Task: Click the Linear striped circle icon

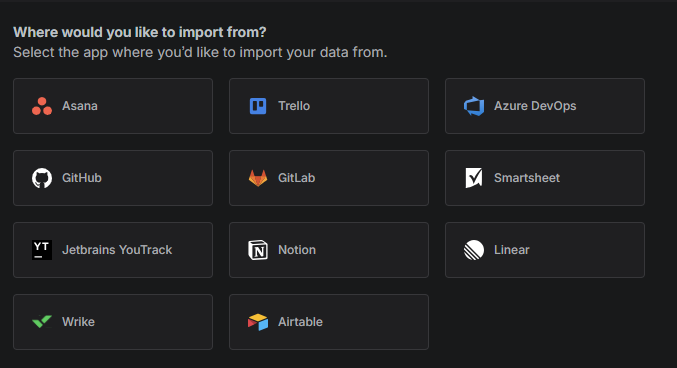Action: [x=474, y=250]
